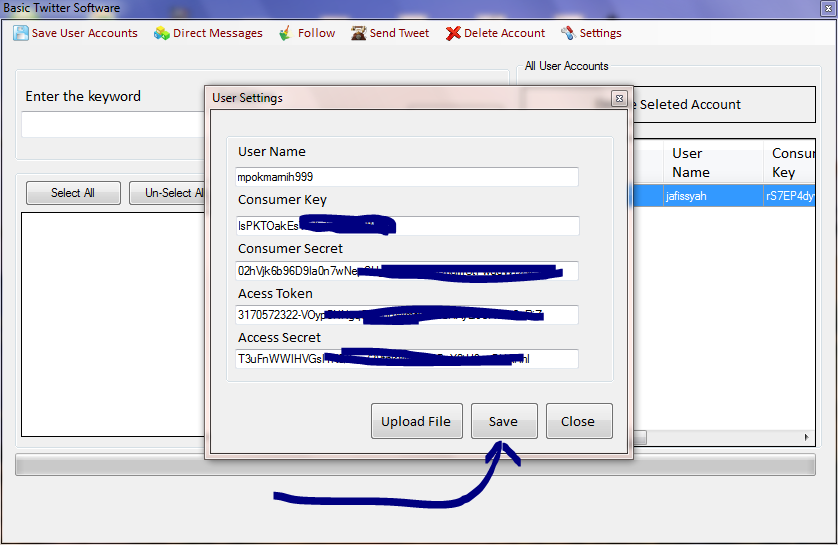This screenshot has width=838, height=545.
Task: Focus the Consumer Secret input field
Action: 407,271
